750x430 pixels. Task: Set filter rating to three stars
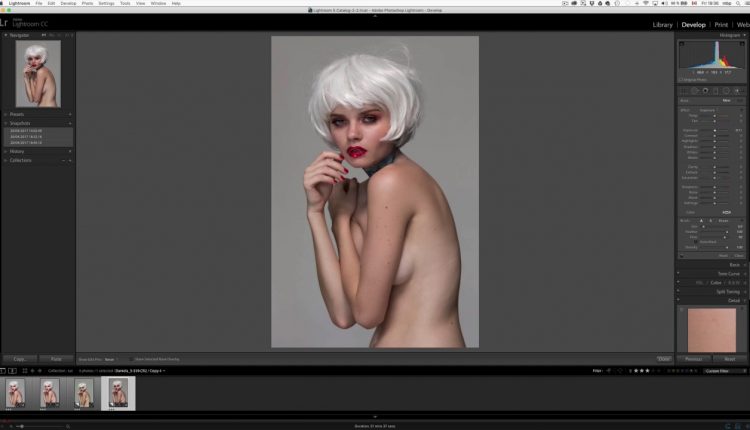(647, 371)
